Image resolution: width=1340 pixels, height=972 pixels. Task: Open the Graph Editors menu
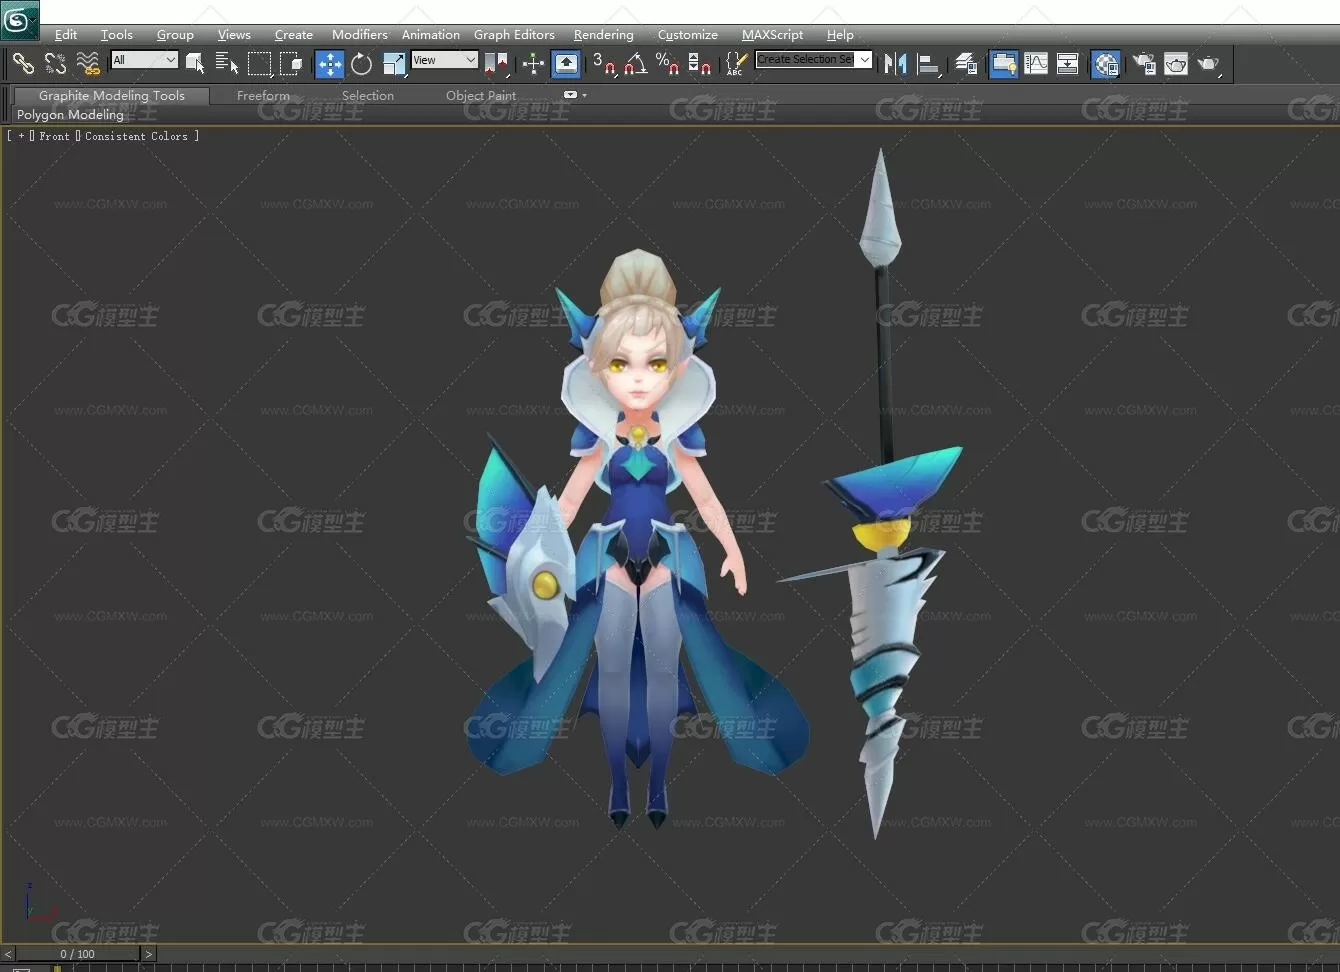pos(514,34)
